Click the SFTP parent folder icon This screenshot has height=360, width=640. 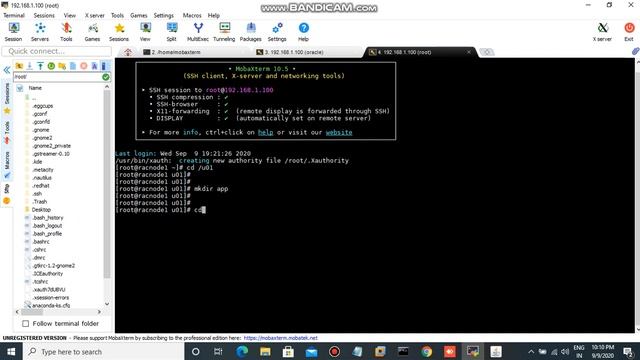[19, 66]
